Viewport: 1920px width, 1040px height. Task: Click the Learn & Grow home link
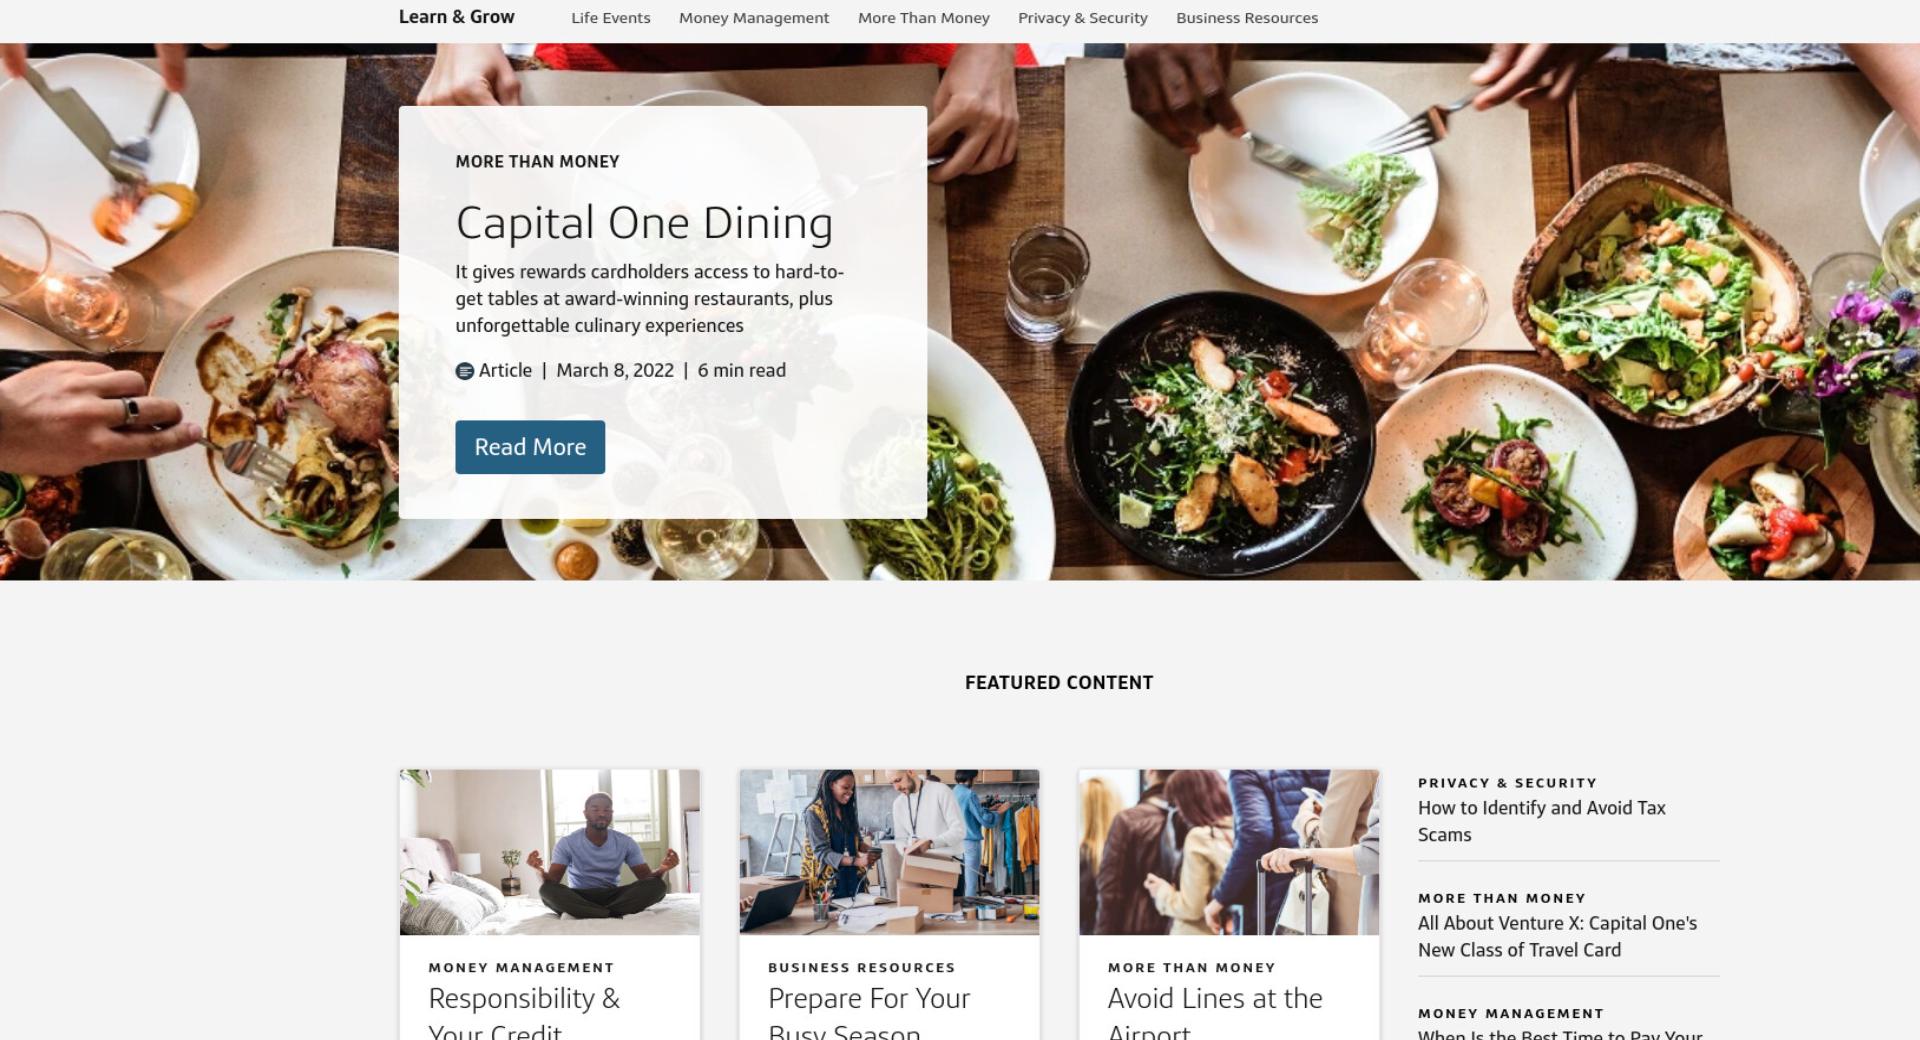pyautogui.click(x=456, y=17)
